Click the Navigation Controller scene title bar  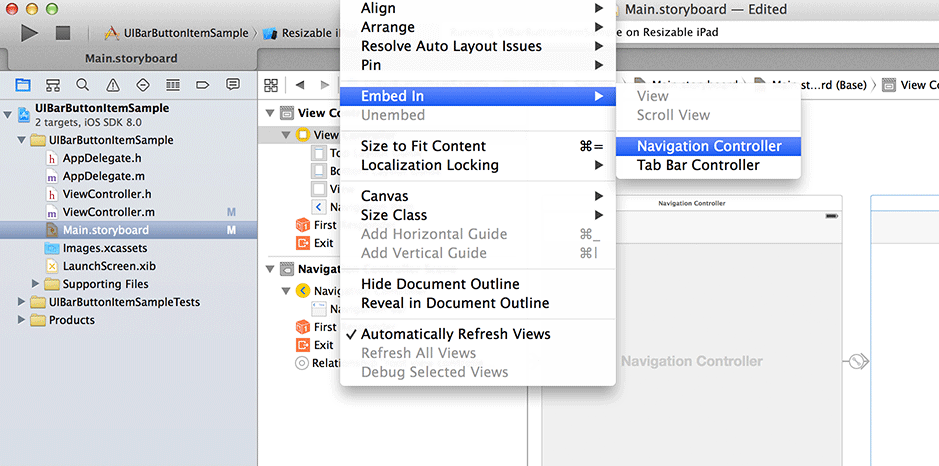pyautogui.click(x=692, y=203)
